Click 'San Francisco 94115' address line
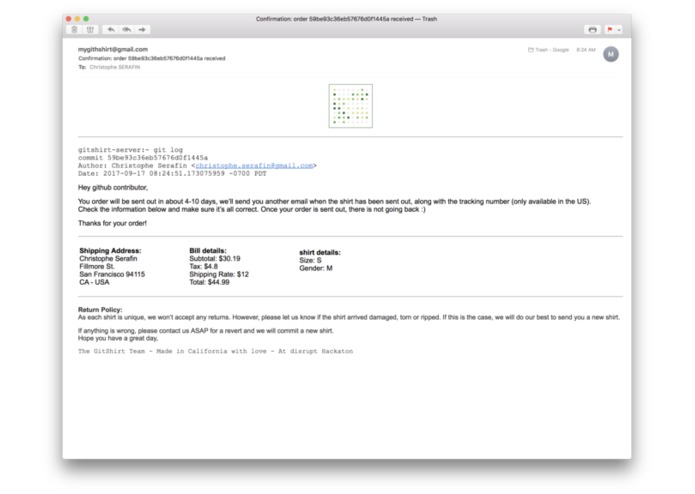This screenshot has width=695, height=494. point(112,274)
